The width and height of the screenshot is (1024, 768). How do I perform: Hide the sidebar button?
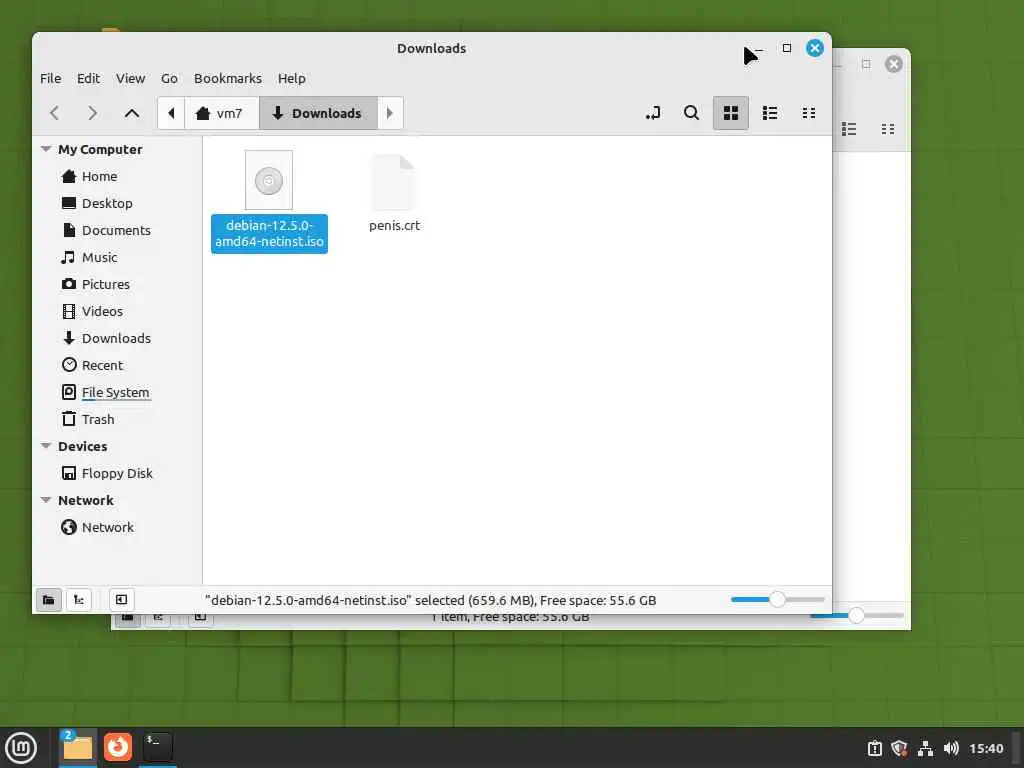tap(121, 600)
